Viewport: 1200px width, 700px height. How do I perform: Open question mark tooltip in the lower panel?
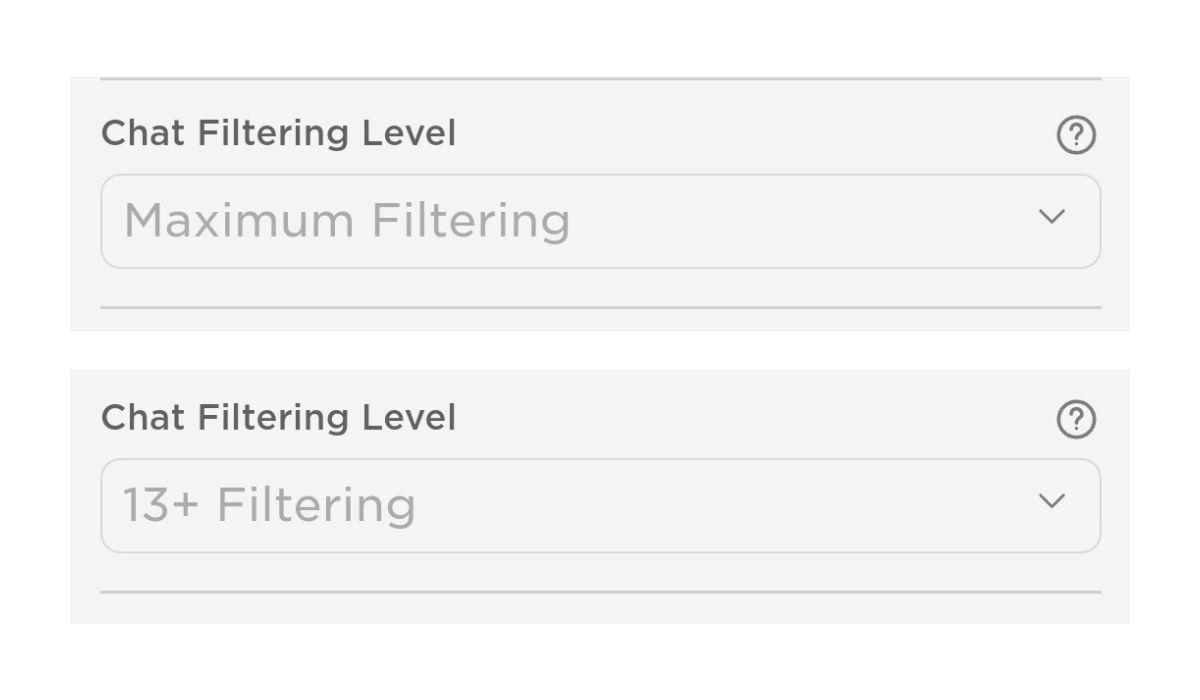[x=1076, y=420]
